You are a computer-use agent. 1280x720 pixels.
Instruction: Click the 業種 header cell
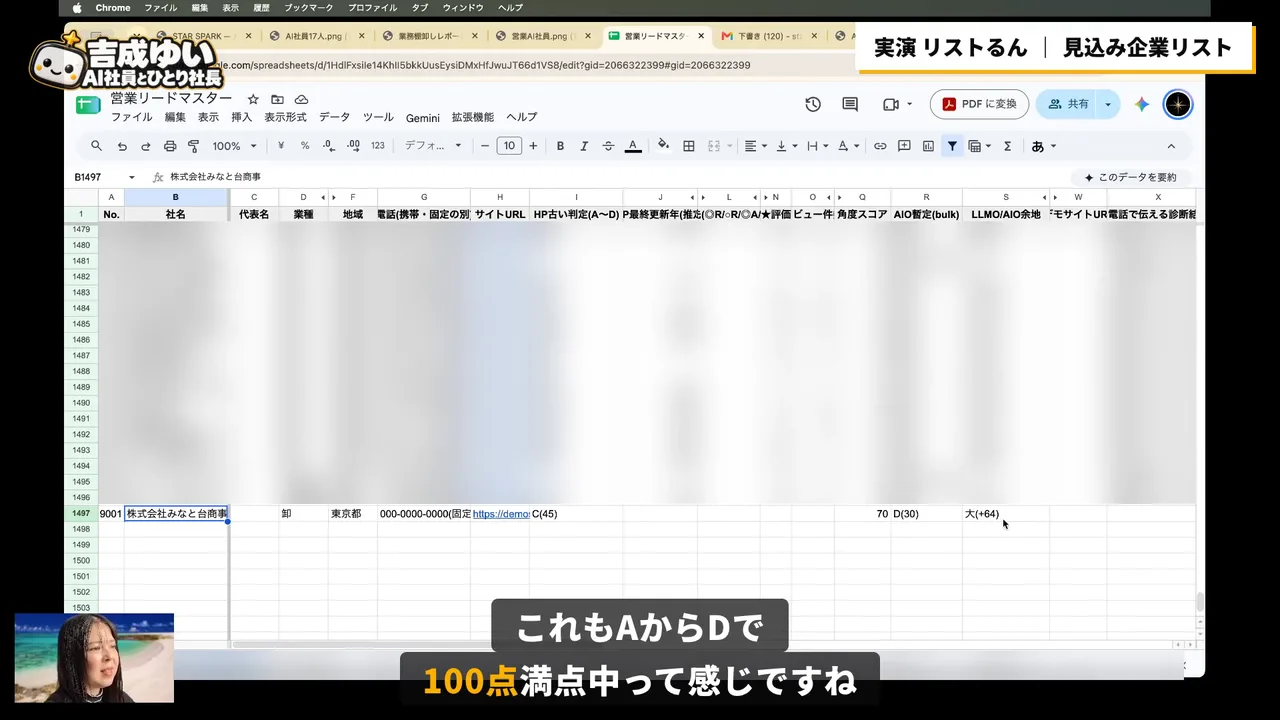pyautogui.click(x=303, y=214)
